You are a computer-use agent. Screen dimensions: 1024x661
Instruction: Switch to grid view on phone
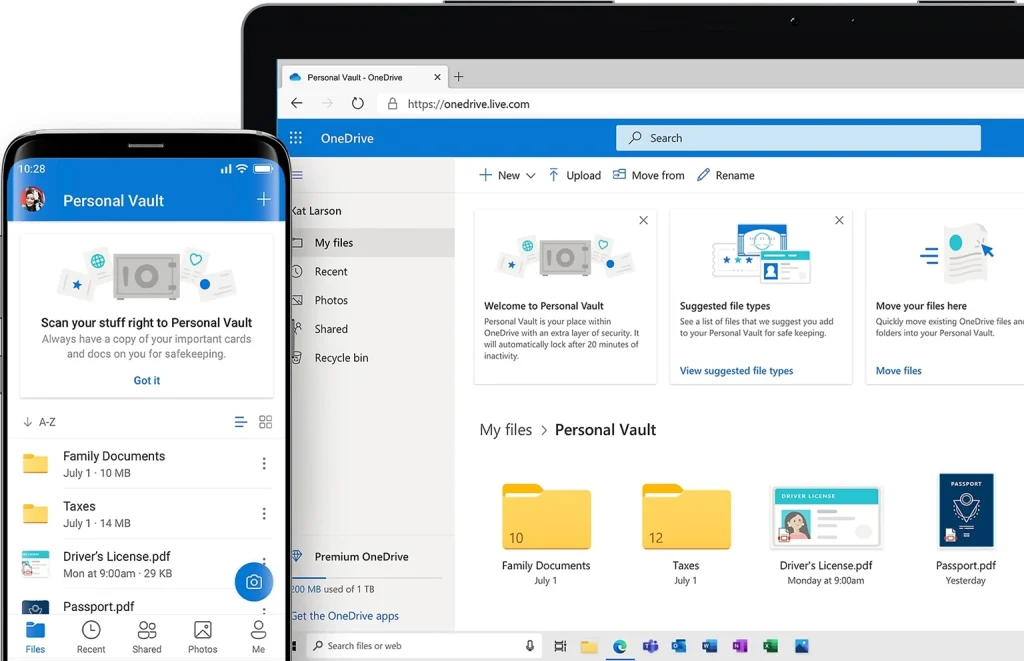coord(265,422)
